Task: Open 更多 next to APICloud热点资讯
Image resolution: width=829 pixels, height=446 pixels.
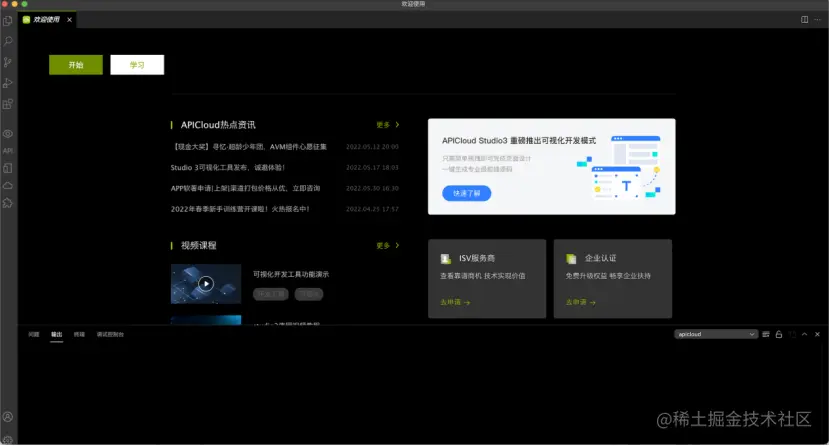Action: tap(388, 125)
